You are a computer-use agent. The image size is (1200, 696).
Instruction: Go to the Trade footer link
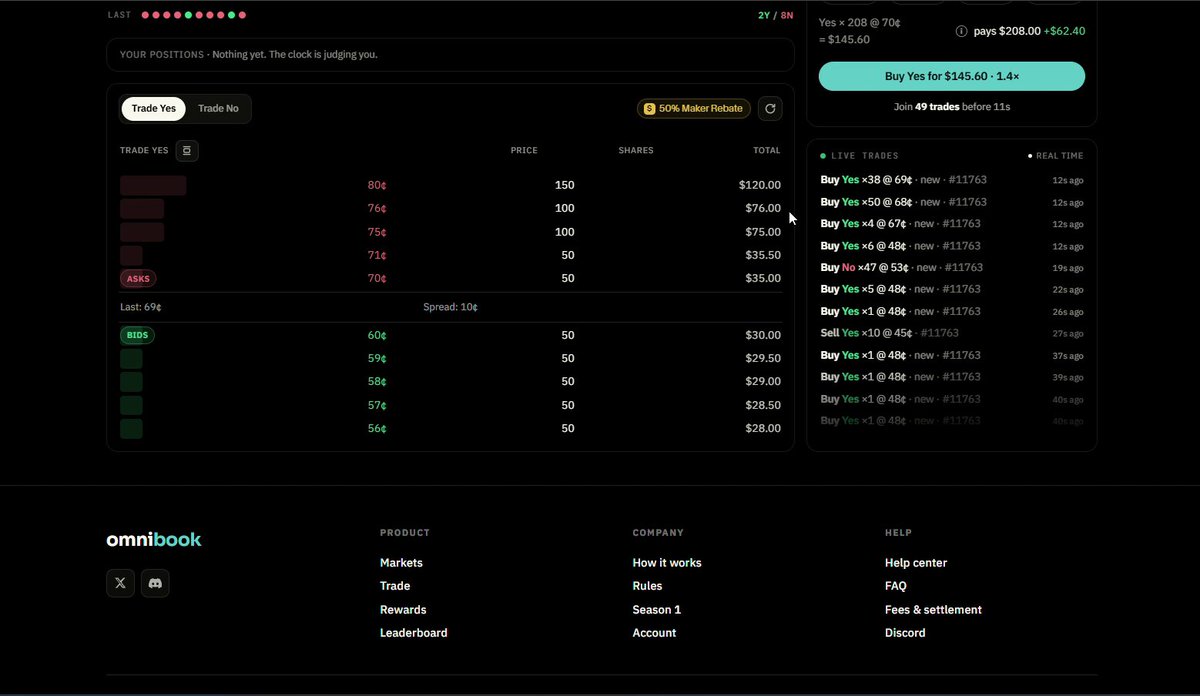pyautogui.click(x=395, y=586)
